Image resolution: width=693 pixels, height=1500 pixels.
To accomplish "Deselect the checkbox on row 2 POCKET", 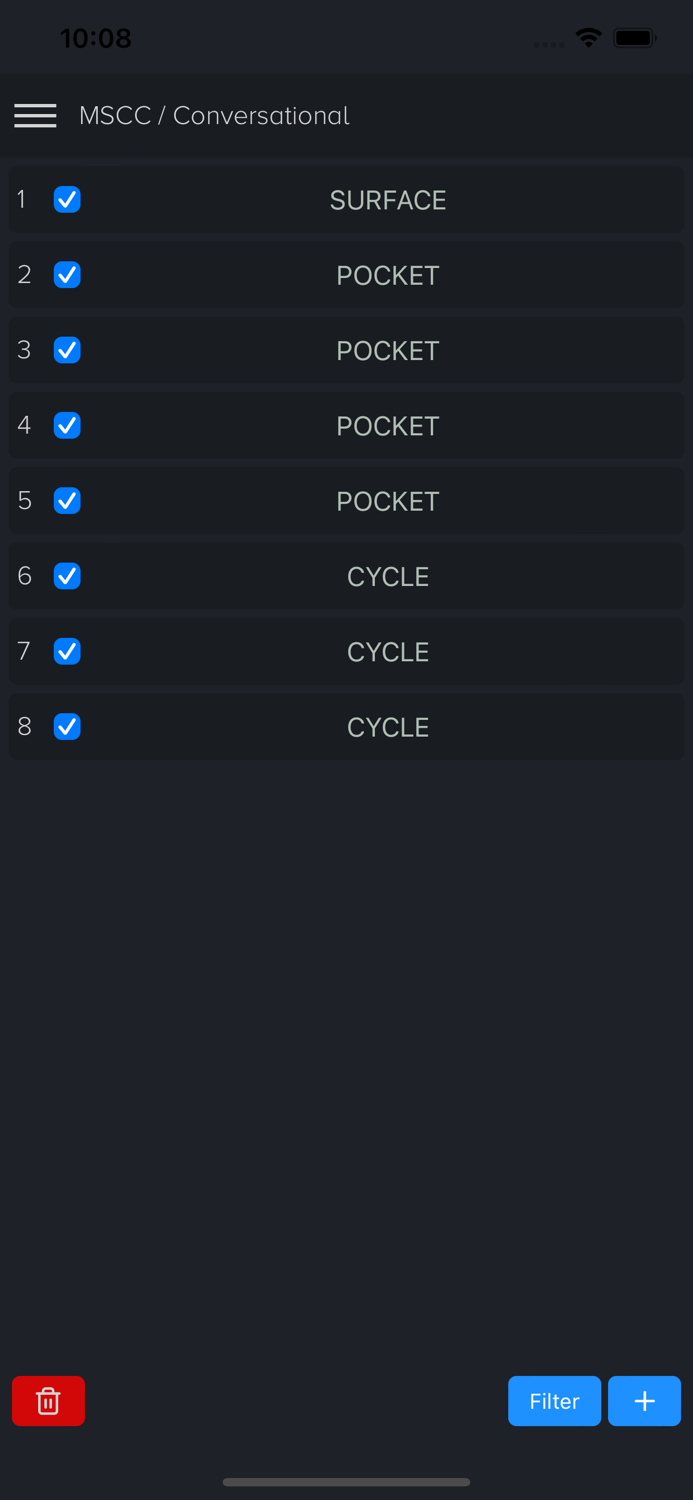I will click(67, 274).
